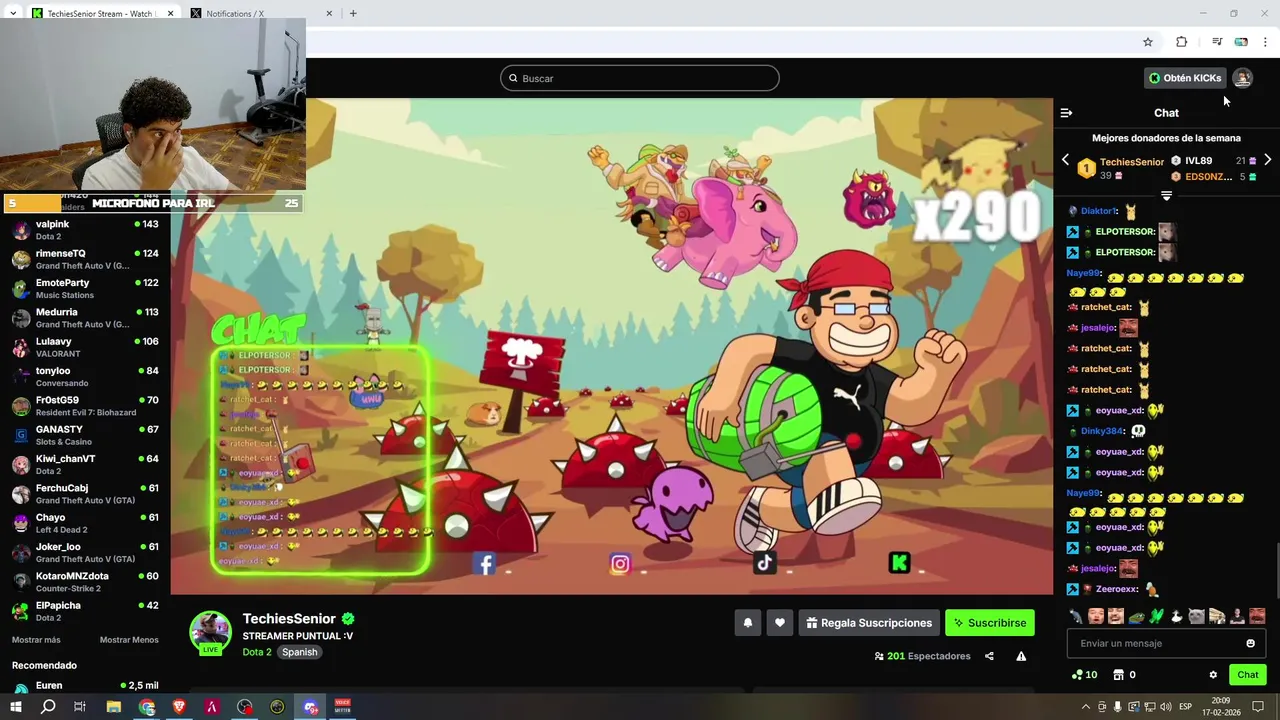This screenshot has width=1280, height=720.
Task: Expand the top donors leaderboard handle
Action: [1166, 195]
